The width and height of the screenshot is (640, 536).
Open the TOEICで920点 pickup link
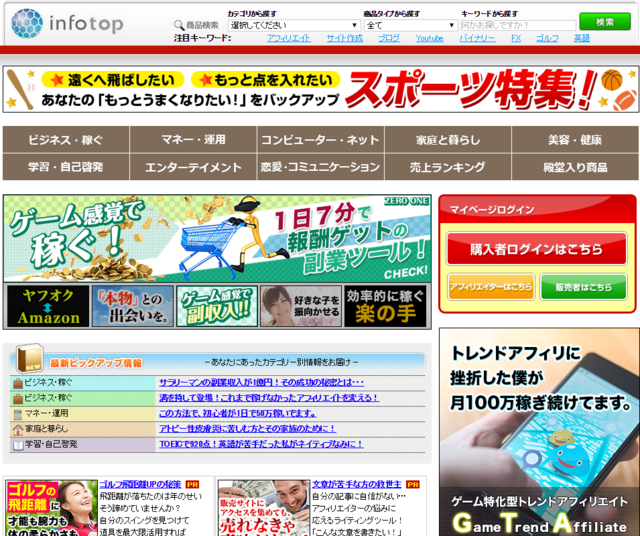(261, 444)
